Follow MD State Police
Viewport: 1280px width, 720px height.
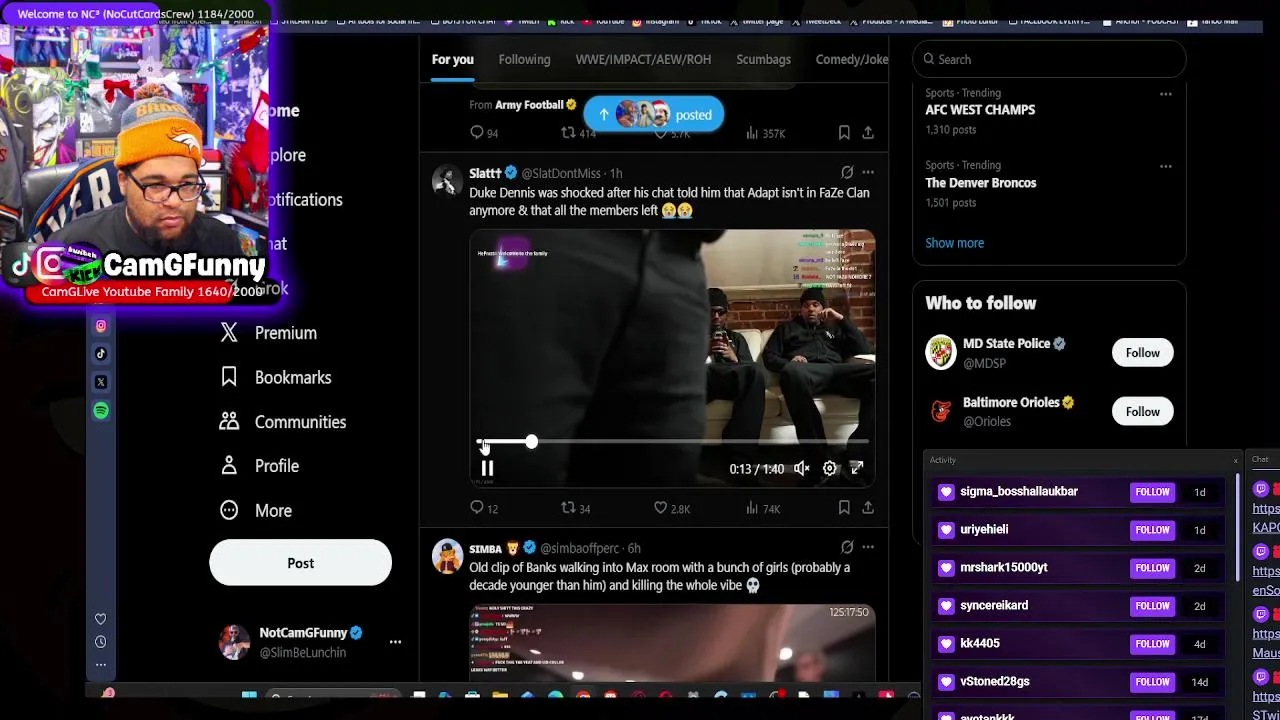coord(1142,352)
